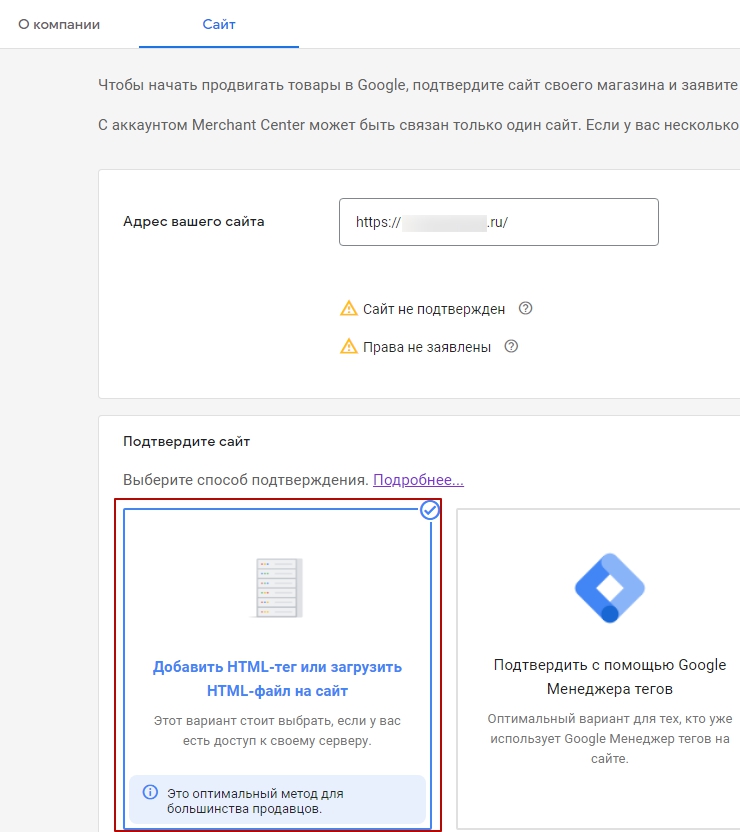The image size is (740, 832).
Task: Click HTML option description about server access
Action: point(277,730)
